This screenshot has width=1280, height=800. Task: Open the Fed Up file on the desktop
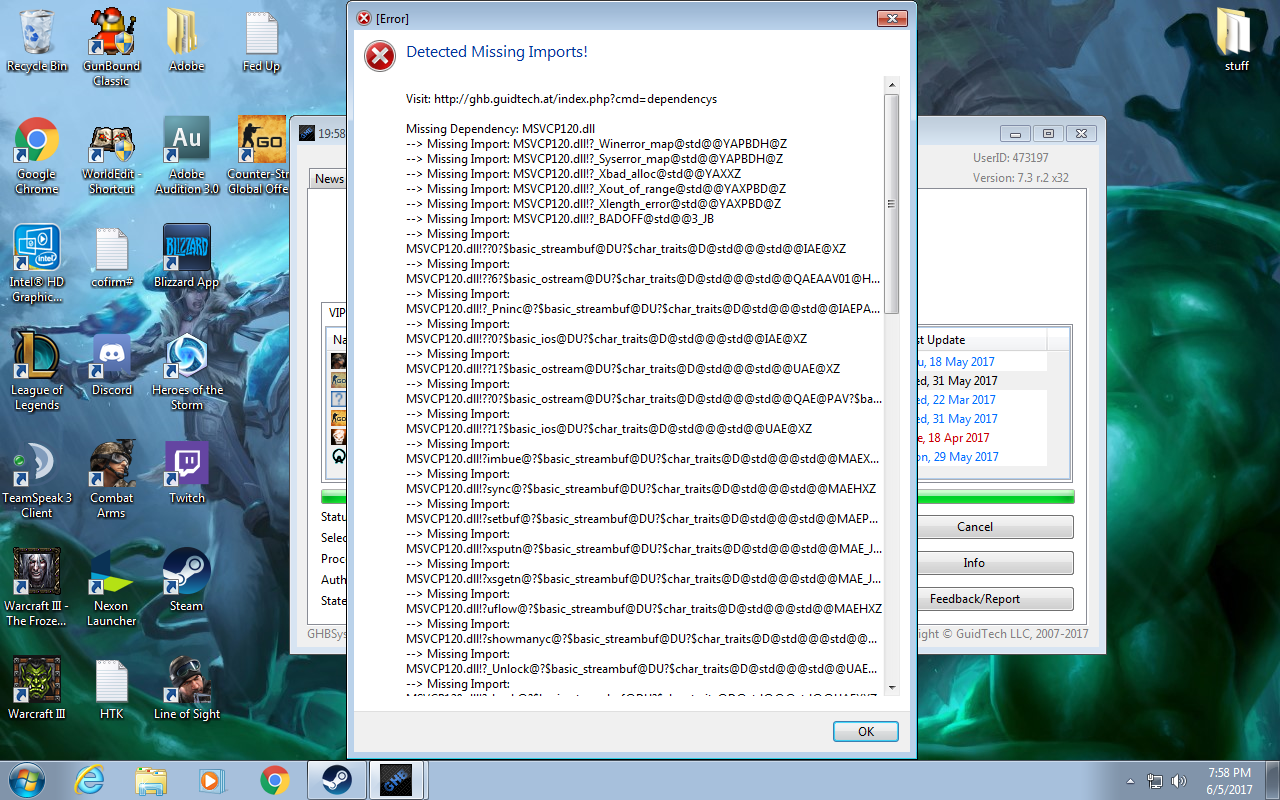(x=261, y=42)
